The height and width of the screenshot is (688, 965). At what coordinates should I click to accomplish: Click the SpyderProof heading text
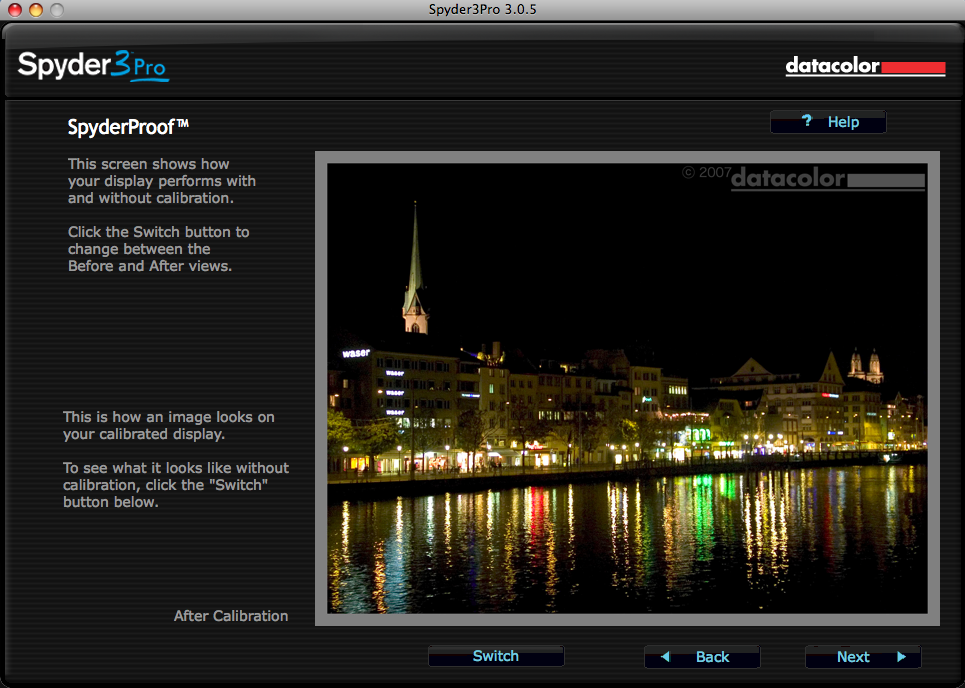128,127
